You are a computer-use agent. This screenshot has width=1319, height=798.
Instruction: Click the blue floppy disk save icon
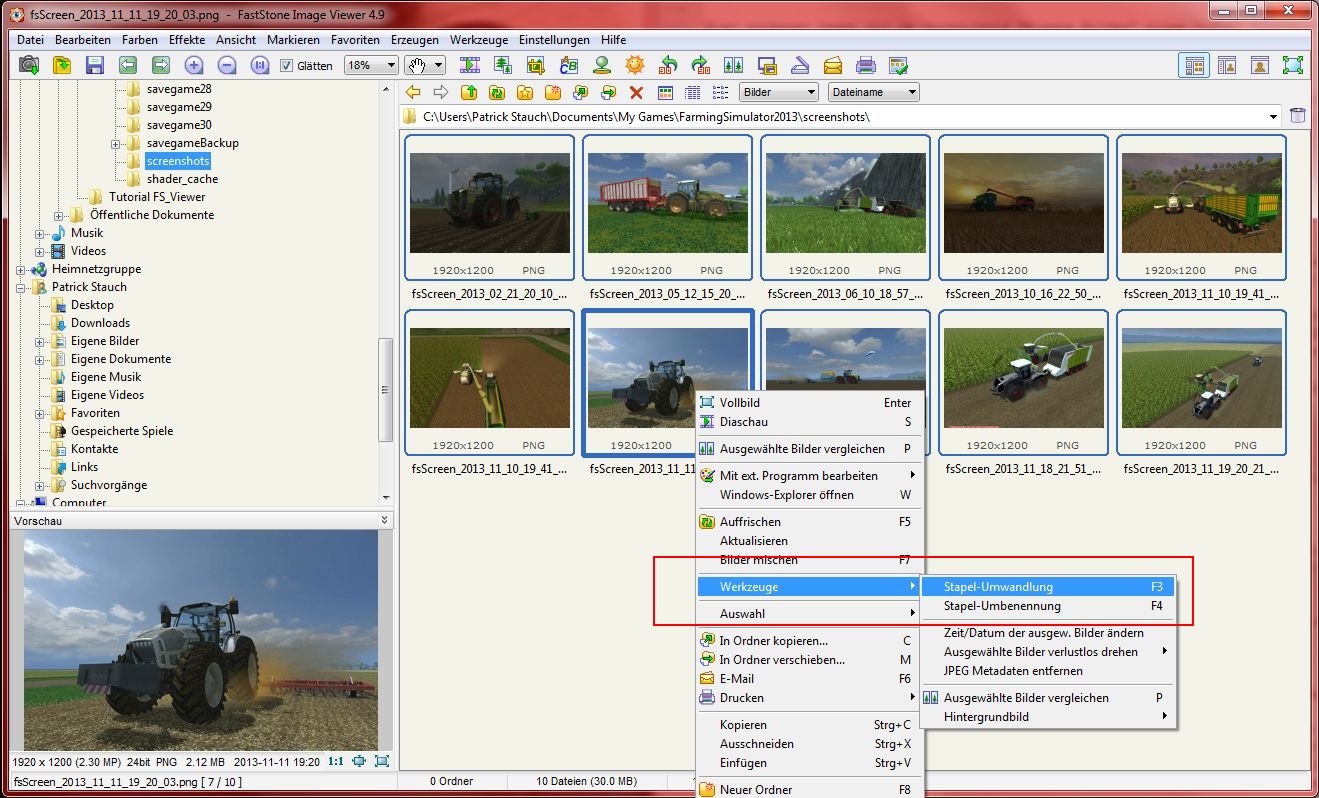pos(95,65)
